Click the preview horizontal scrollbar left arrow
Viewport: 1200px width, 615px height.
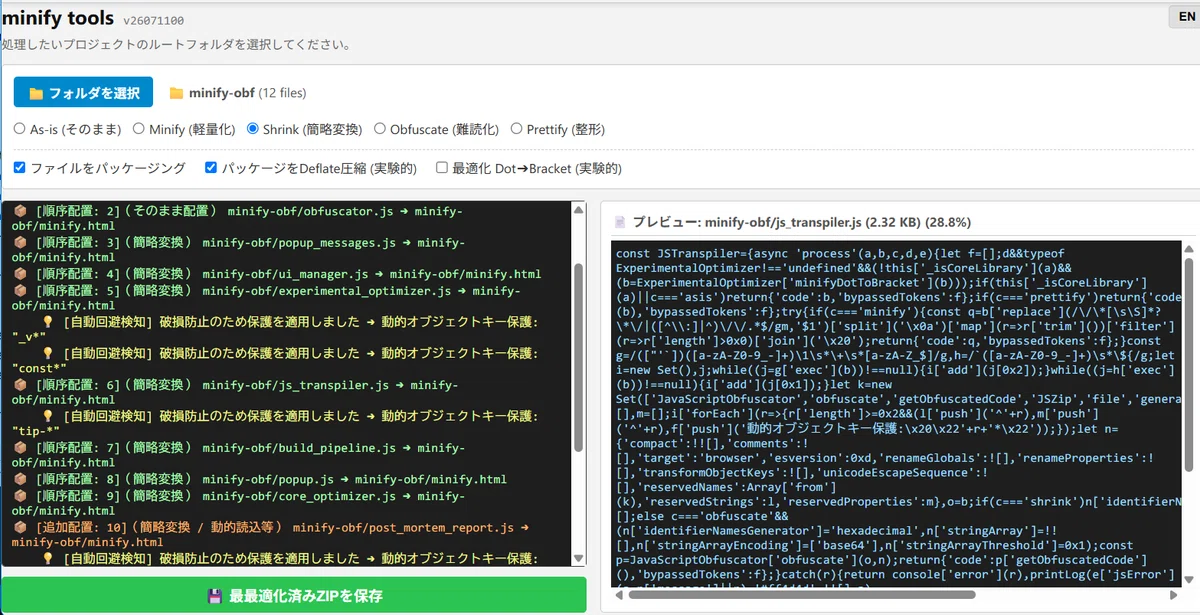click(619, 595)
